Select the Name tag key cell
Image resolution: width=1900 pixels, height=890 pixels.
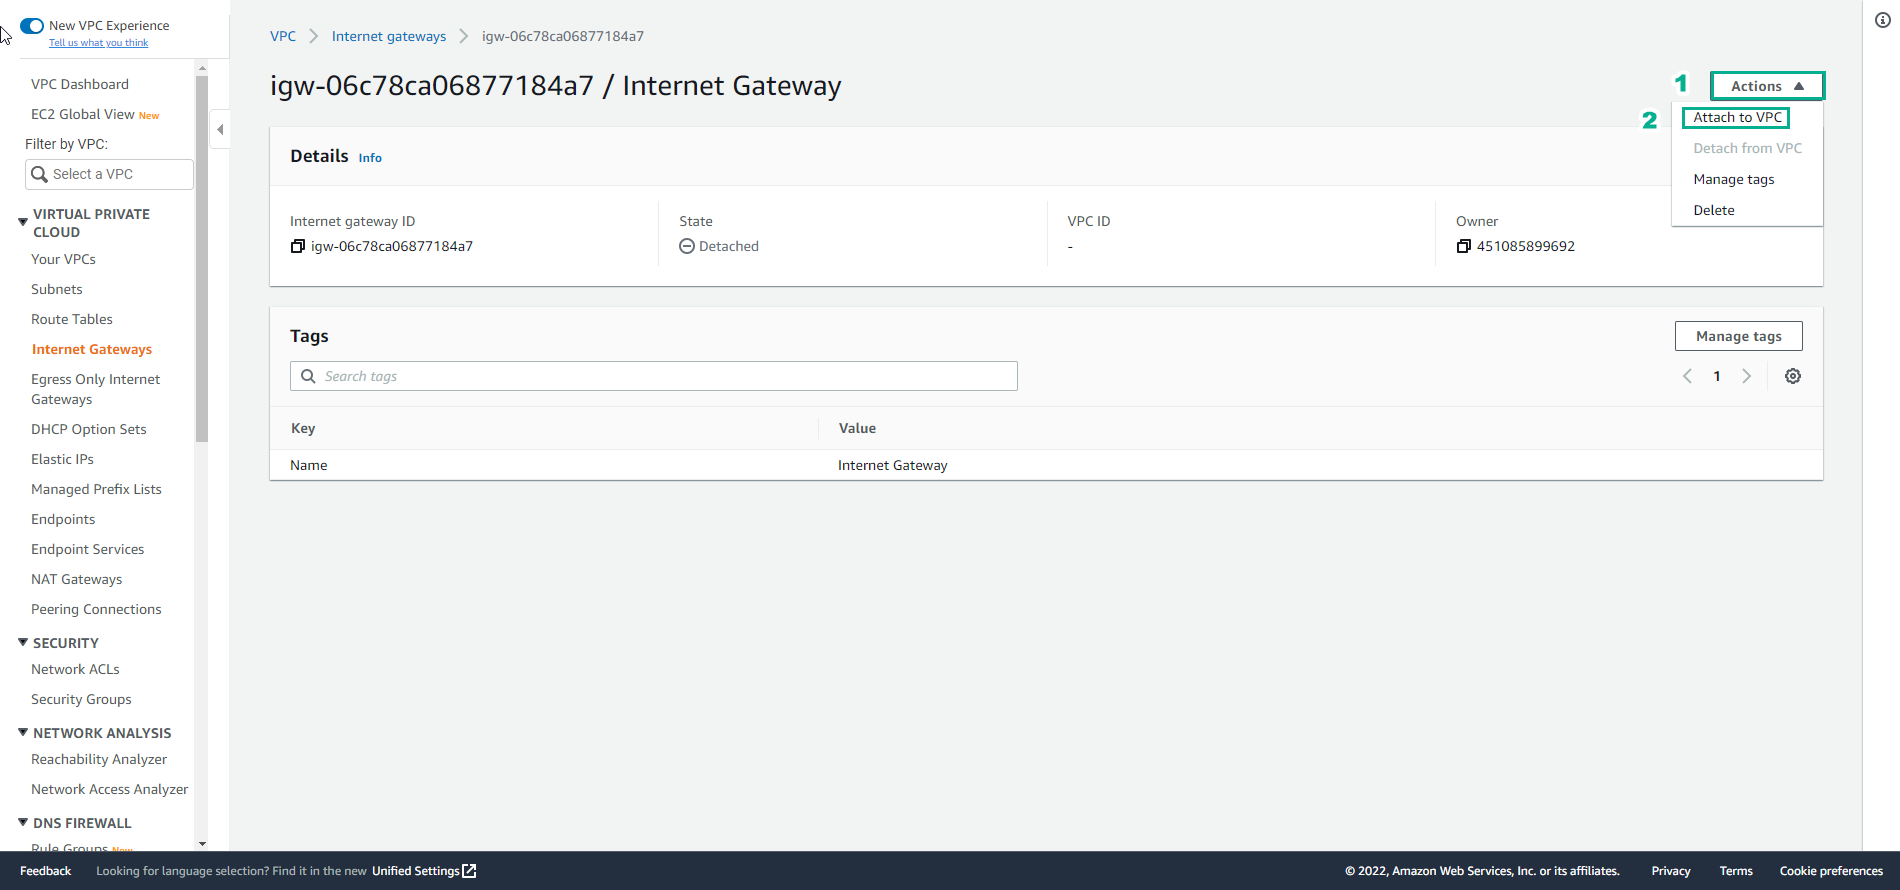click(309, 465)
